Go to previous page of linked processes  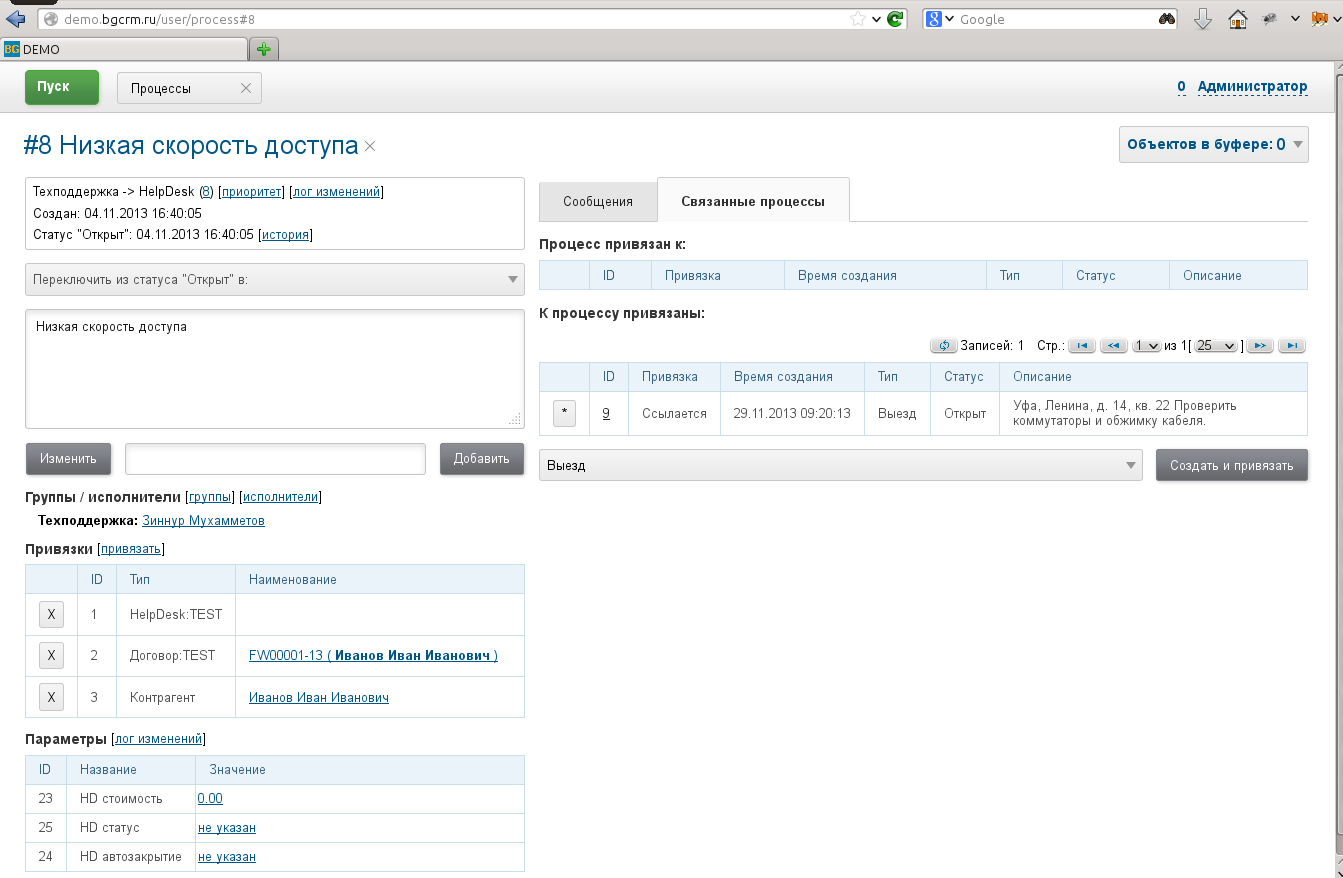pyautogui.click(x=1113, y=346)
